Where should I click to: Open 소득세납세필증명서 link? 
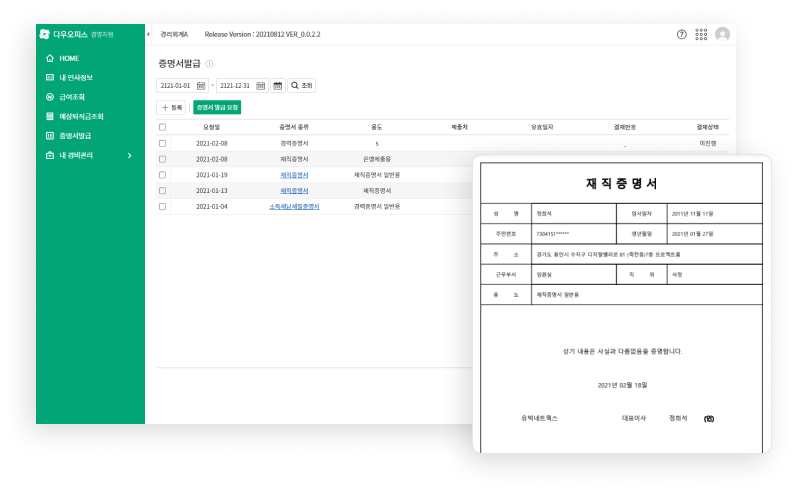click(x=294, y=206)
